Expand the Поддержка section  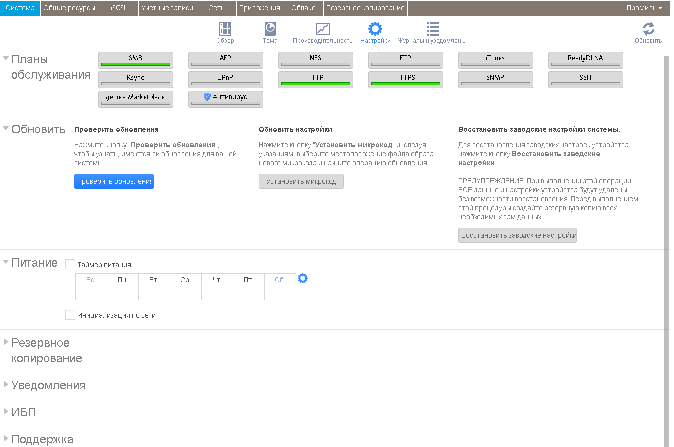coord(6,438)
